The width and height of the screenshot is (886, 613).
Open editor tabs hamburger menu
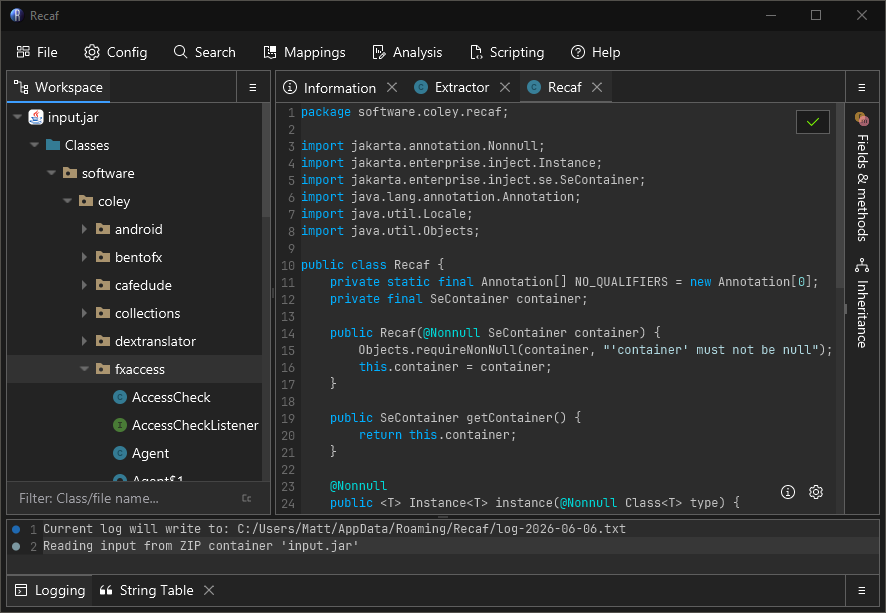pyautogui.click(x=862, y=88)
